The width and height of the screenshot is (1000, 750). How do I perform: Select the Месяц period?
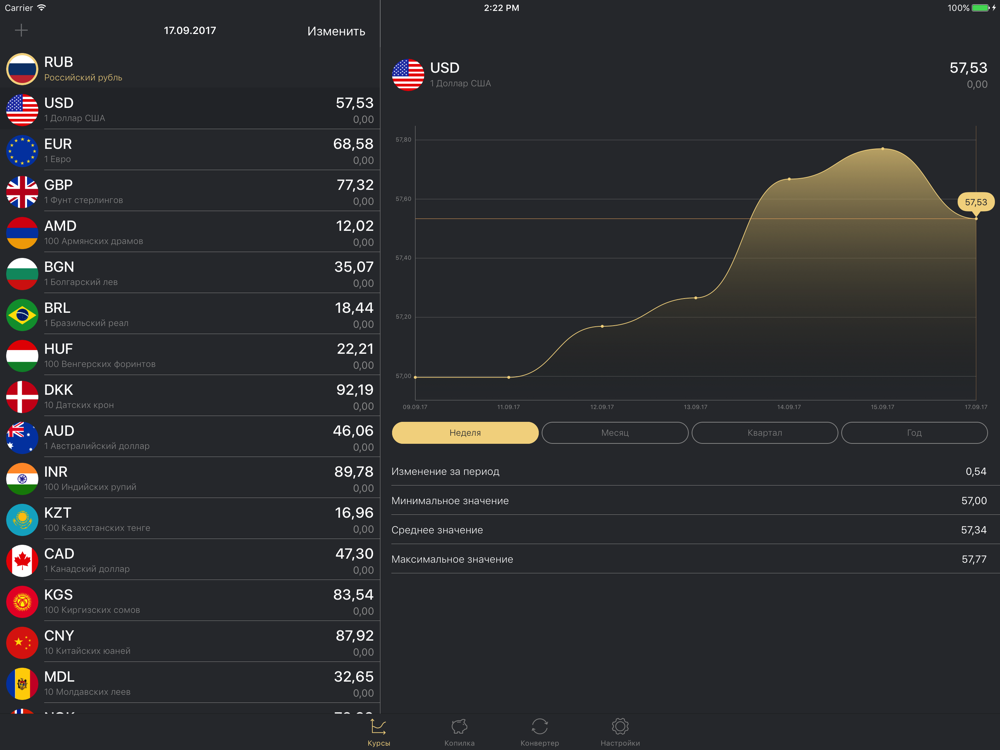pos(615,432)
